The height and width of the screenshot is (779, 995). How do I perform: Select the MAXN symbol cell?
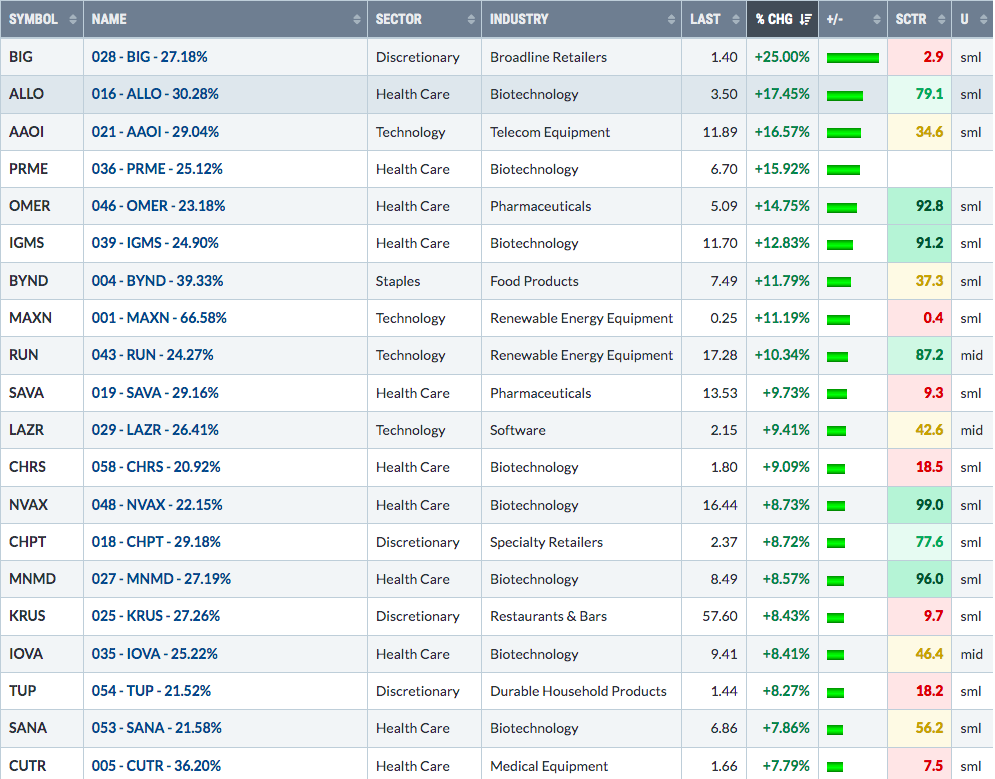point(42,318)
